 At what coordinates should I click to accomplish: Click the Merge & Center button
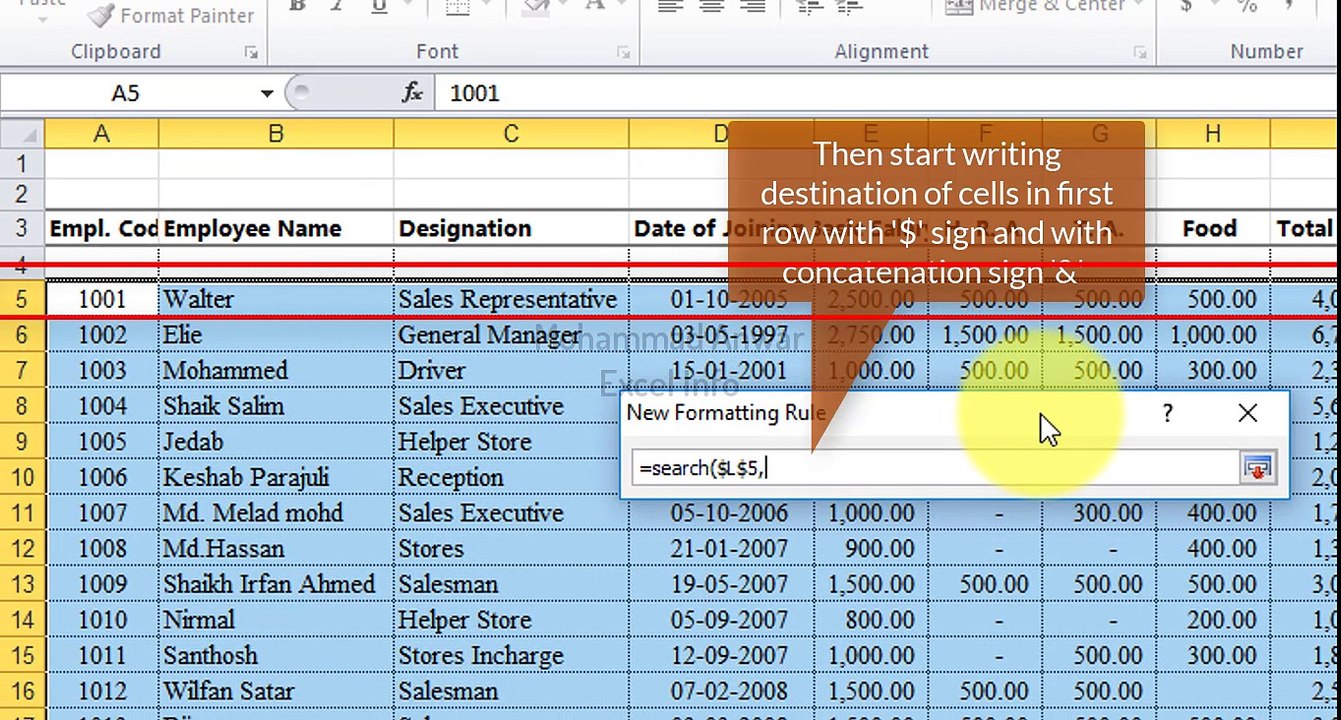(x=1036, y=8)
